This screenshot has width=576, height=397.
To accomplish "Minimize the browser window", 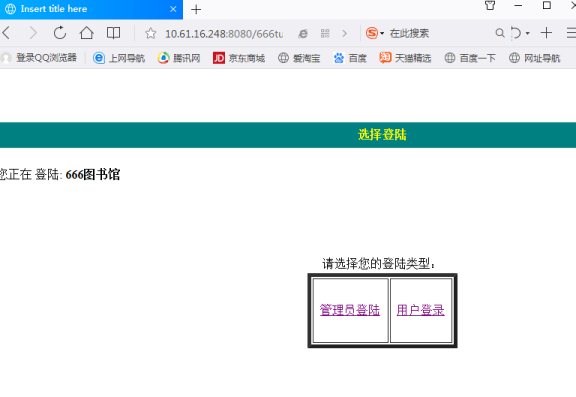I will 518,6.
